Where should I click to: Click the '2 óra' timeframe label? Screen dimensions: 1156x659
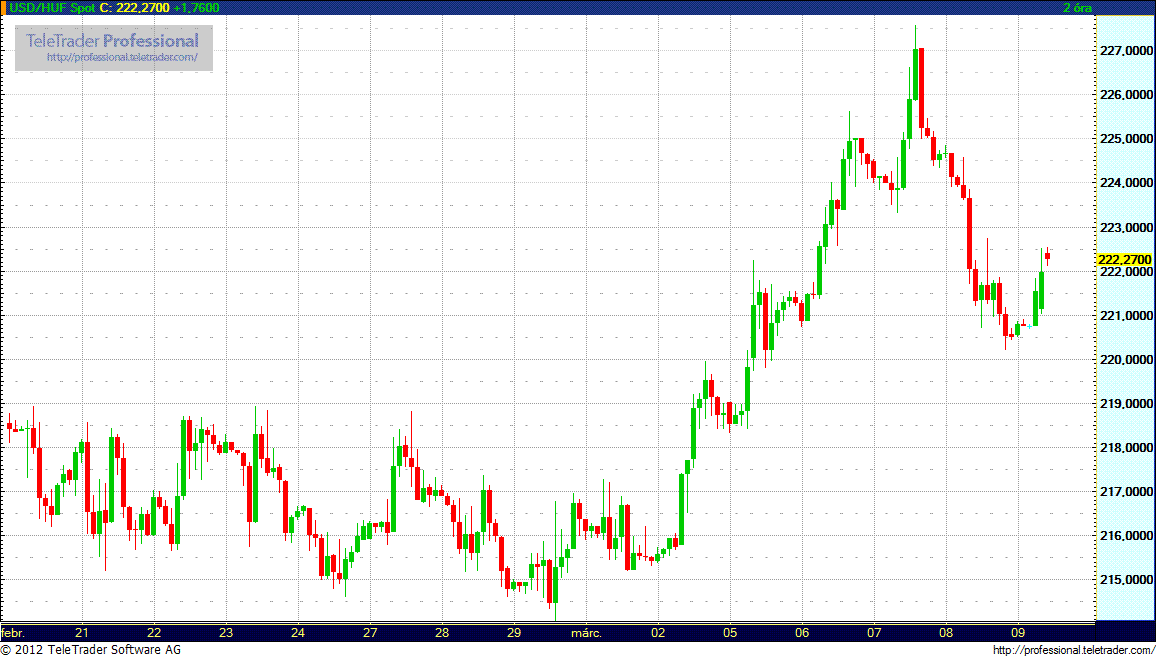click(1076, 8)
